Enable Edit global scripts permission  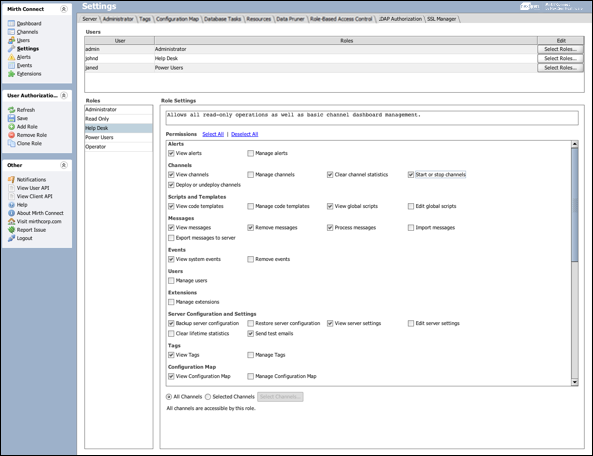[x=411, y=206]
